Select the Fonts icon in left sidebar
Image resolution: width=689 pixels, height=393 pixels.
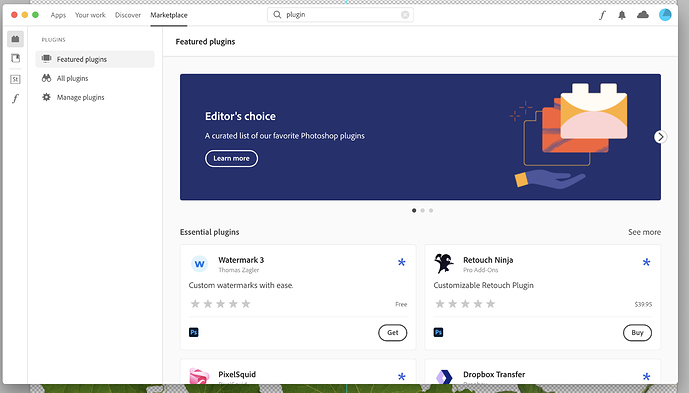pos(15,98)
